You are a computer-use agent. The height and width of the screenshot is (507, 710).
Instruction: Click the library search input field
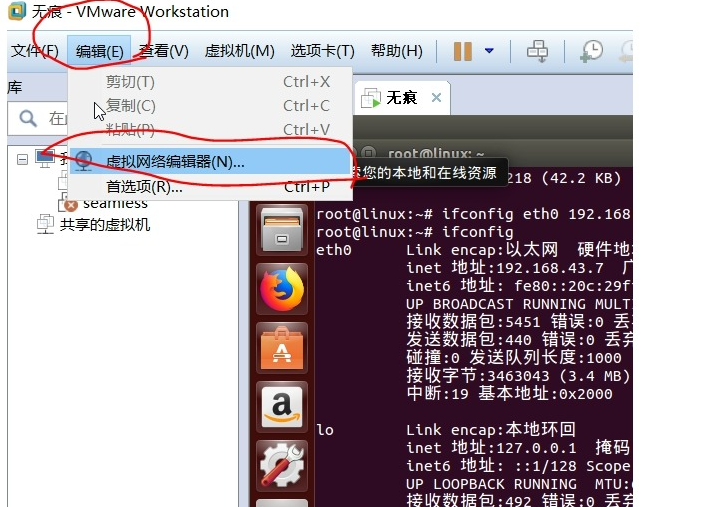tap(38, 119)
